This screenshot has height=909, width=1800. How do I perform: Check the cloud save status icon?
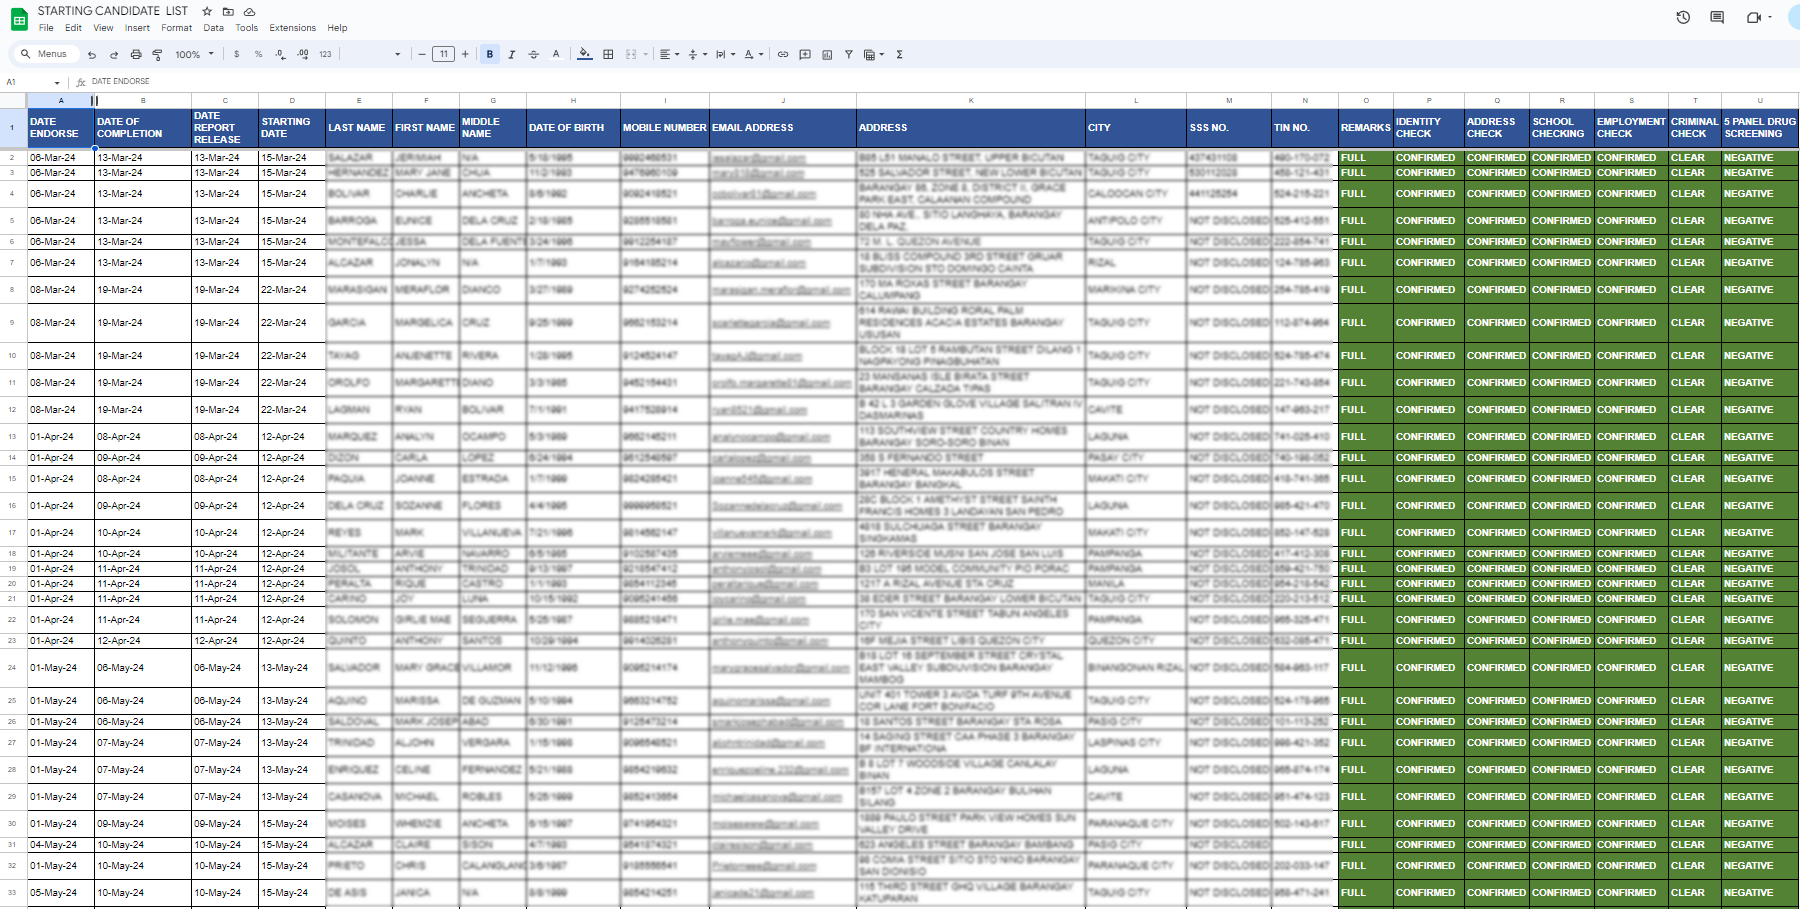249,11
